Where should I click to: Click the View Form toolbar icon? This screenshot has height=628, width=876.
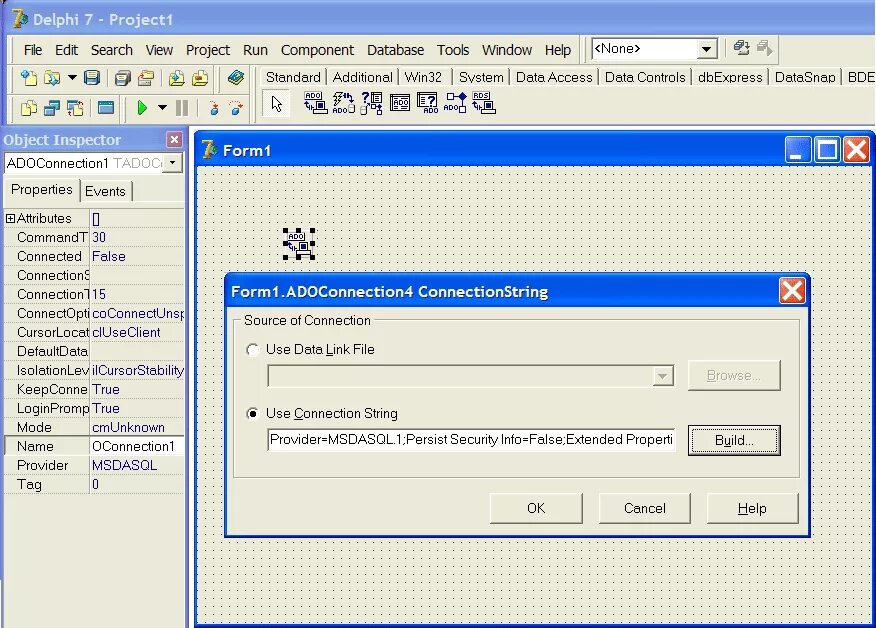[51, 107]
